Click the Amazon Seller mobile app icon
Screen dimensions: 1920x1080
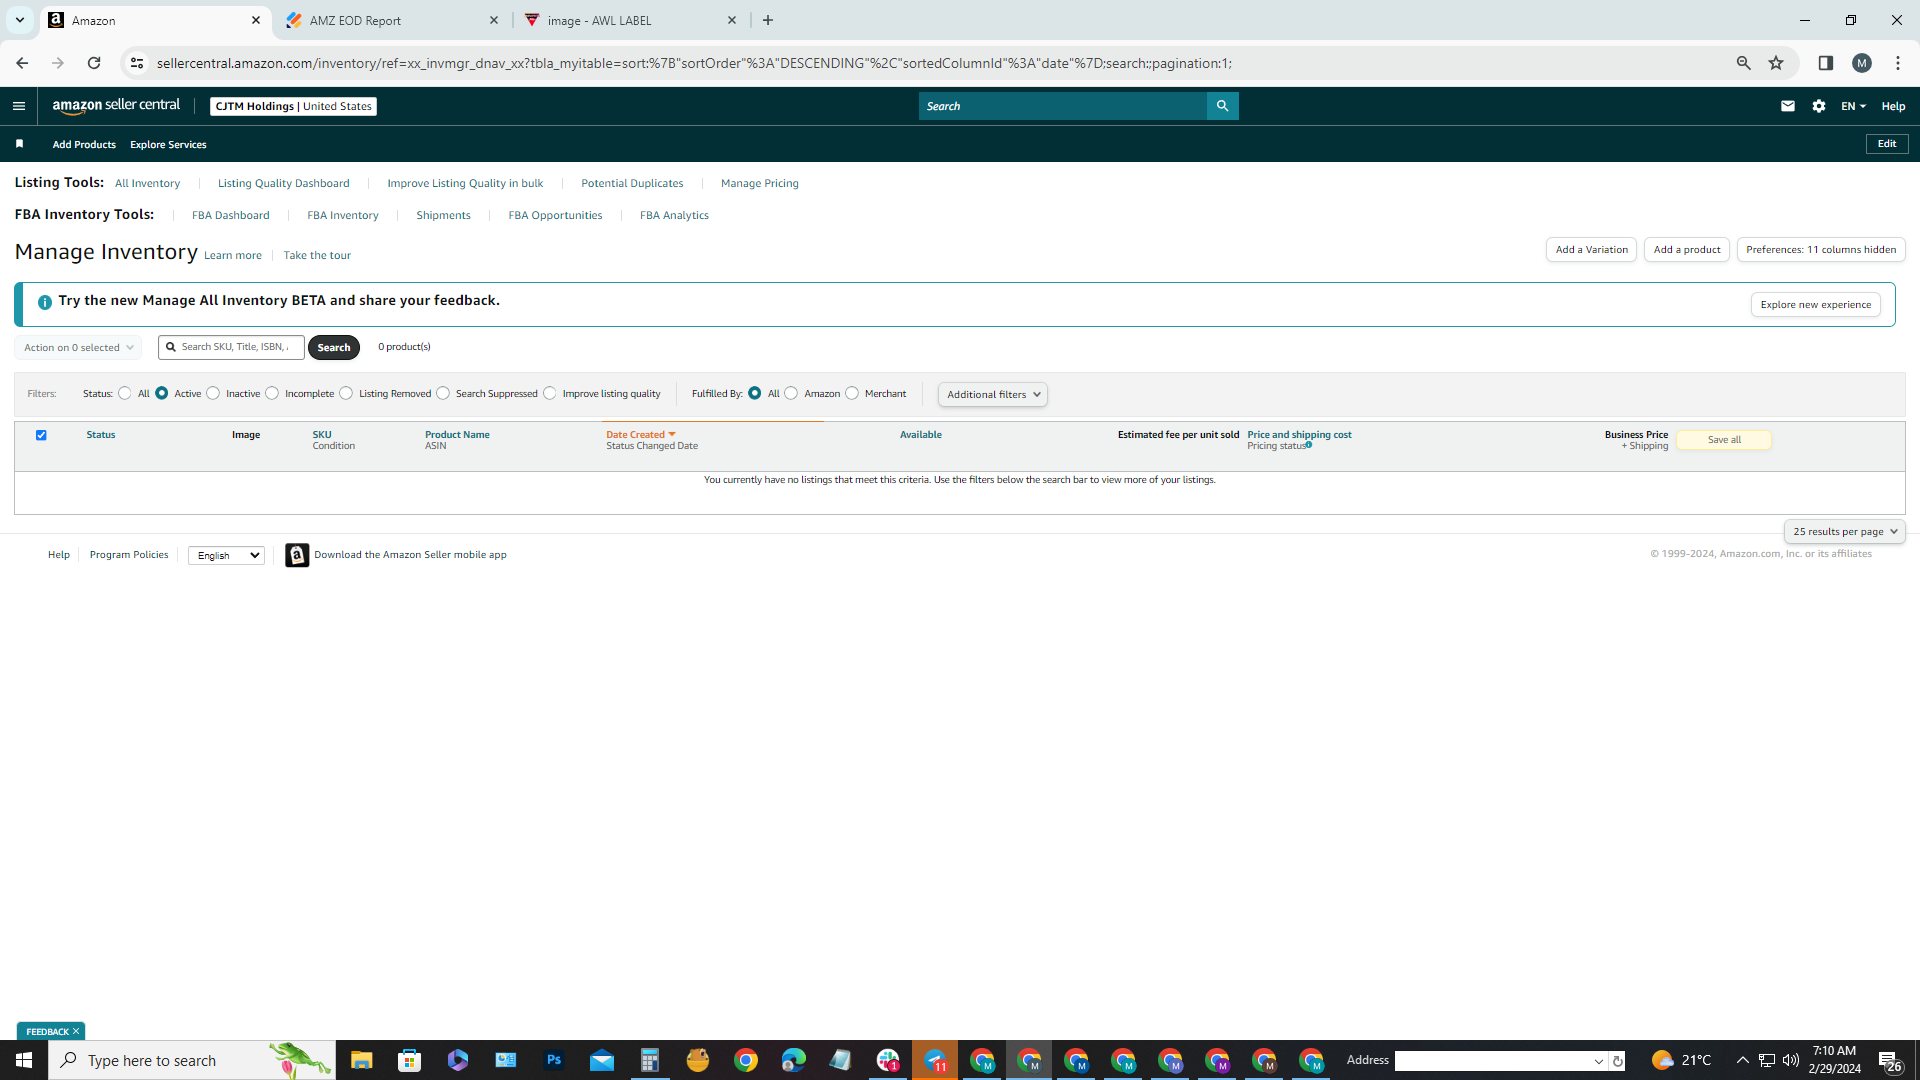pos(297,555)
